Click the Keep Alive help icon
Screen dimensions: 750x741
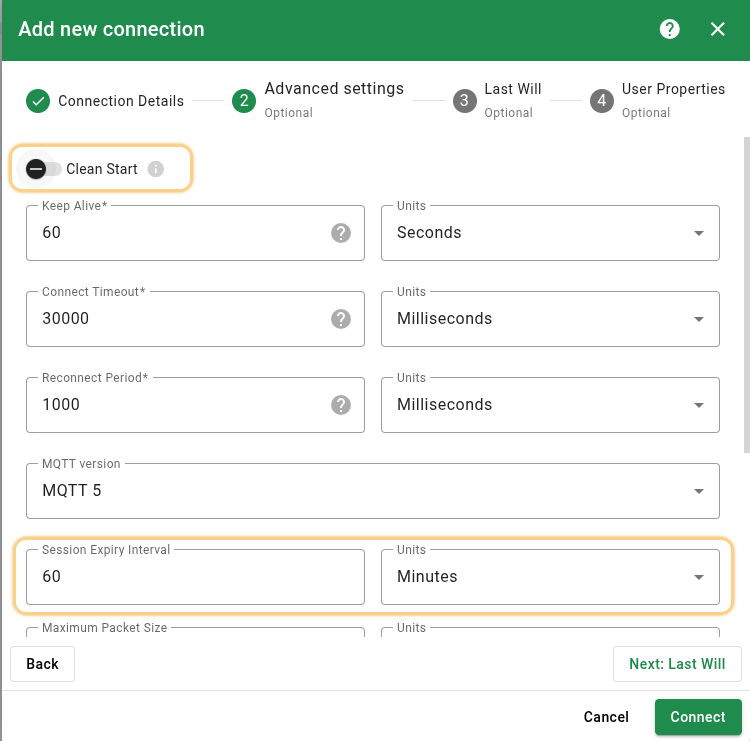(x=341, y=233)
